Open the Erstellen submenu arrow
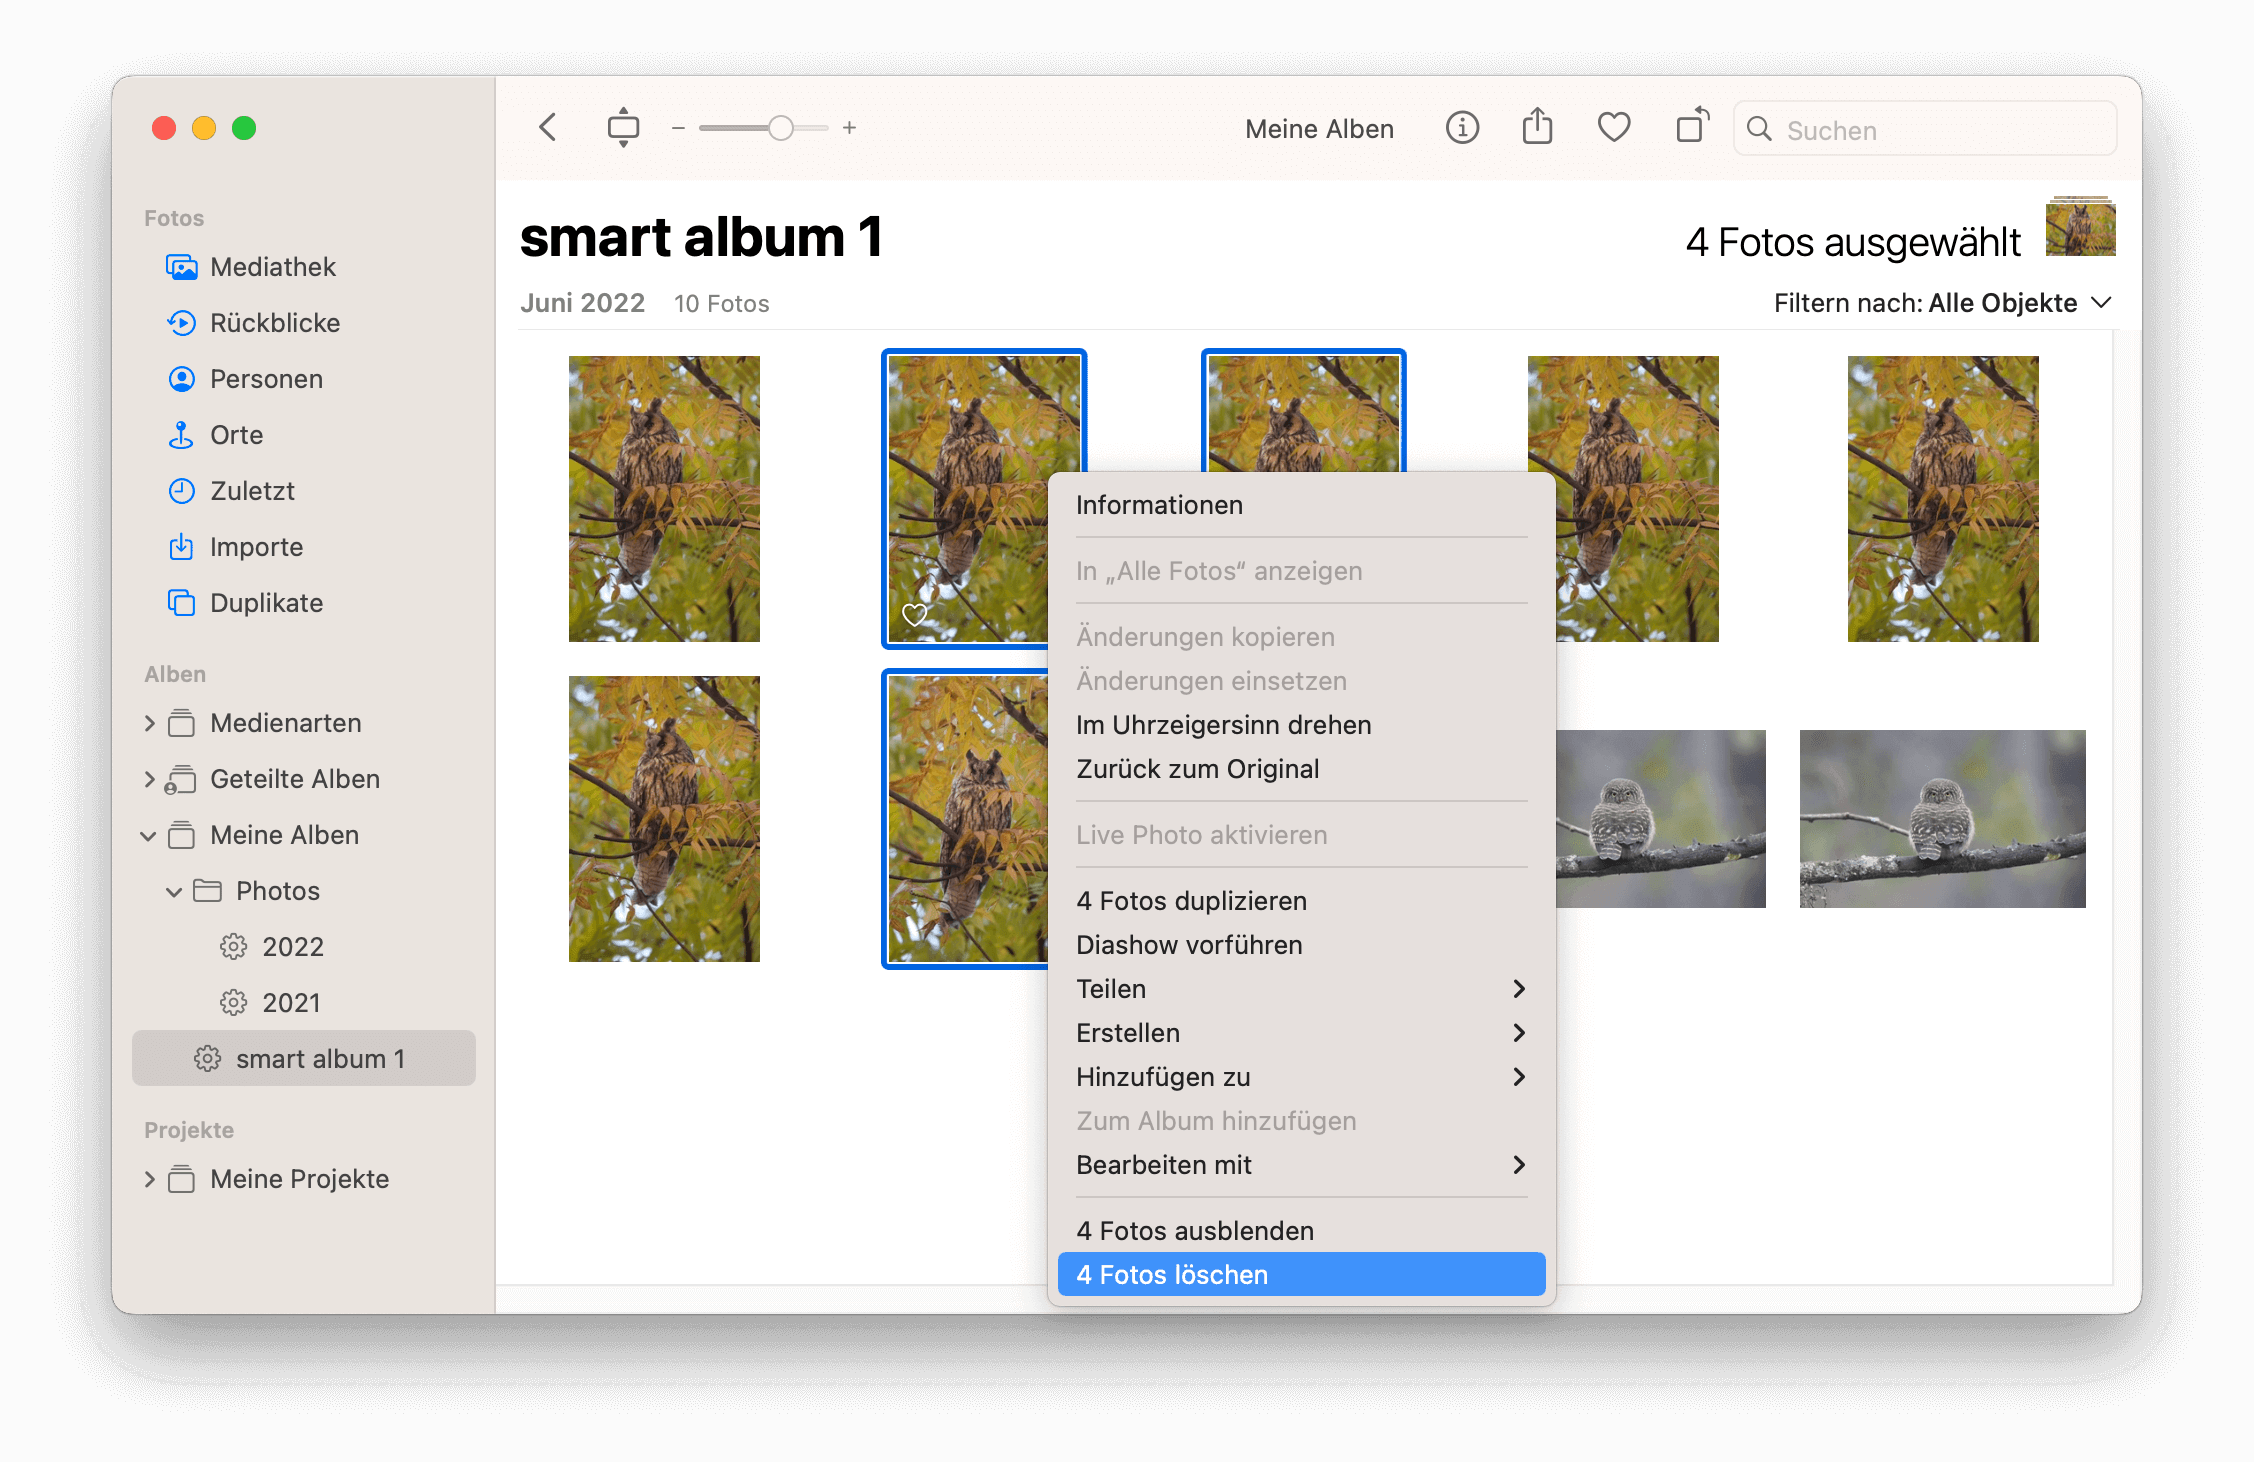Image resolution: width=2254 pixels, height=1462 pixels. point(1519,1033)
